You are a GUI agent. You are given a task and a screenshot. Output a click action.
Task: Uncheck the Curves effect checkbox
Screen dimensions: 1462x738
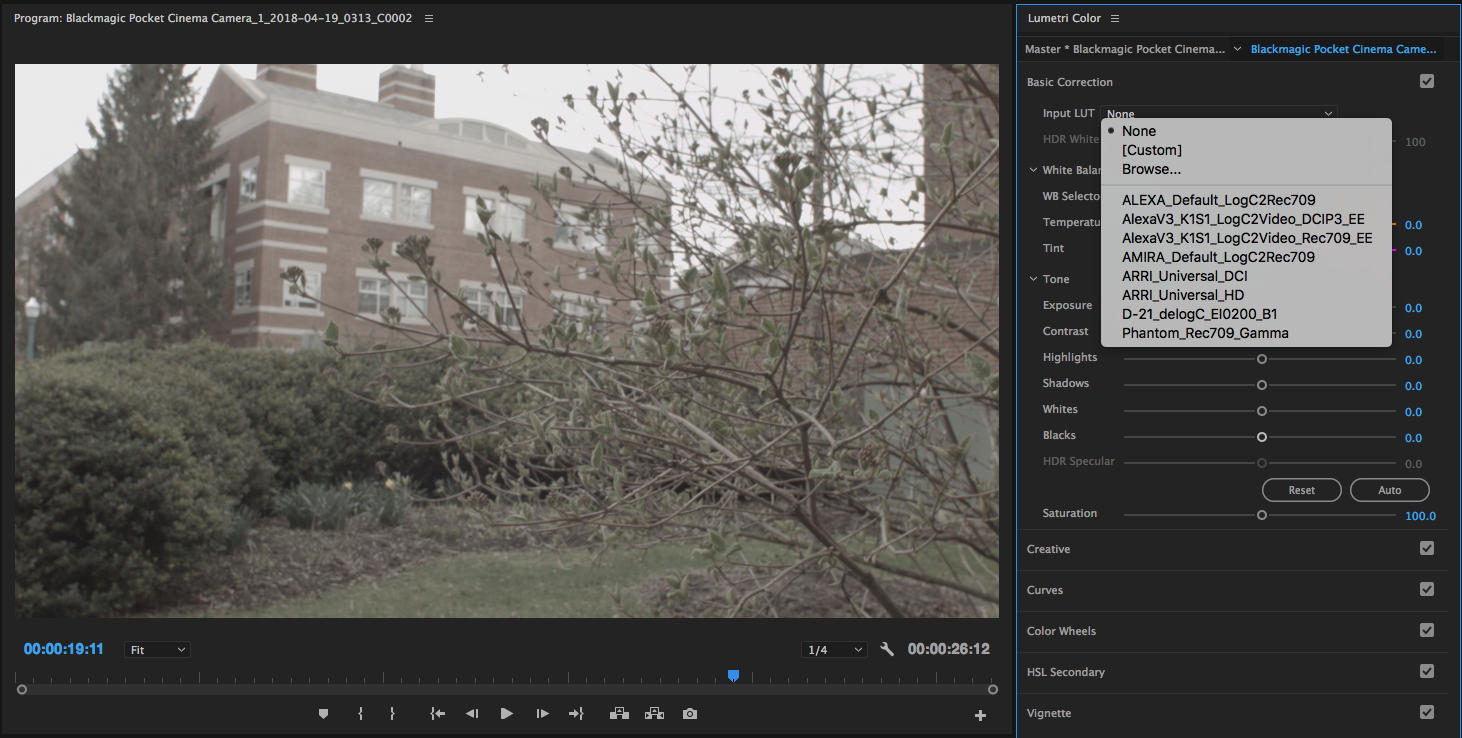point(1427,589)
